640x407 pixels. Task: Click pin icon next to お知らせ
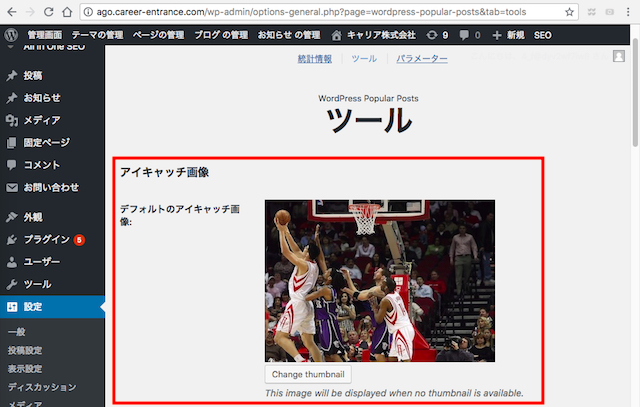click(12, 98)
